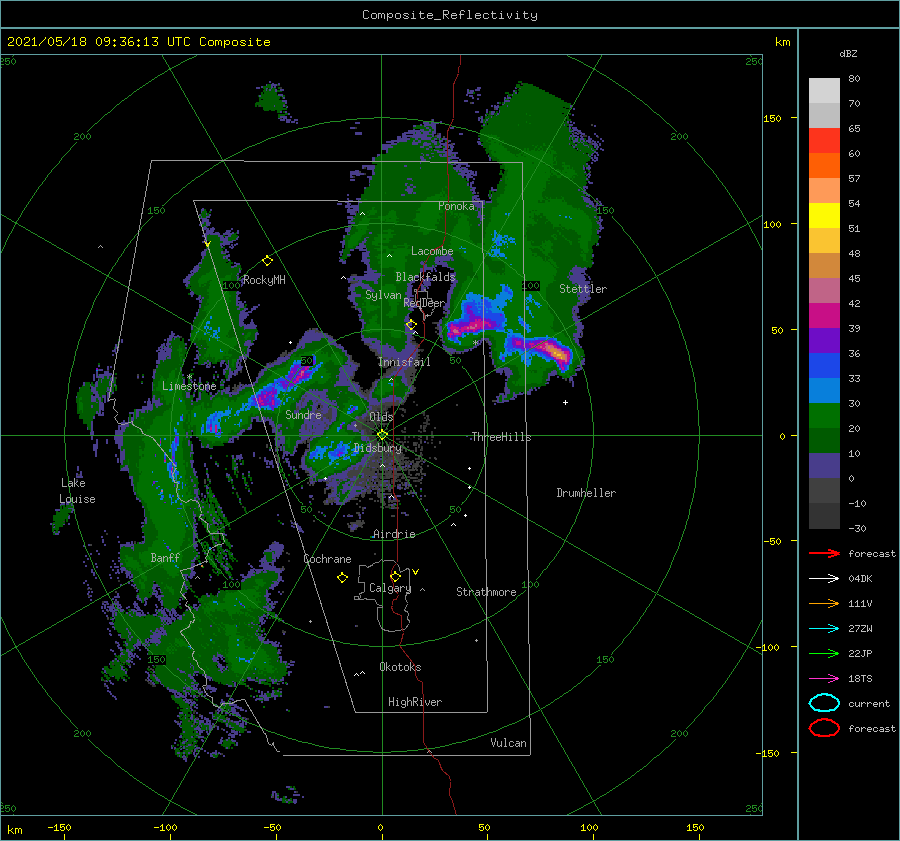This screenshot has width=900, height=841.
Task: Select the orange 111V arrow legend entry
Action: pos(824,603)
